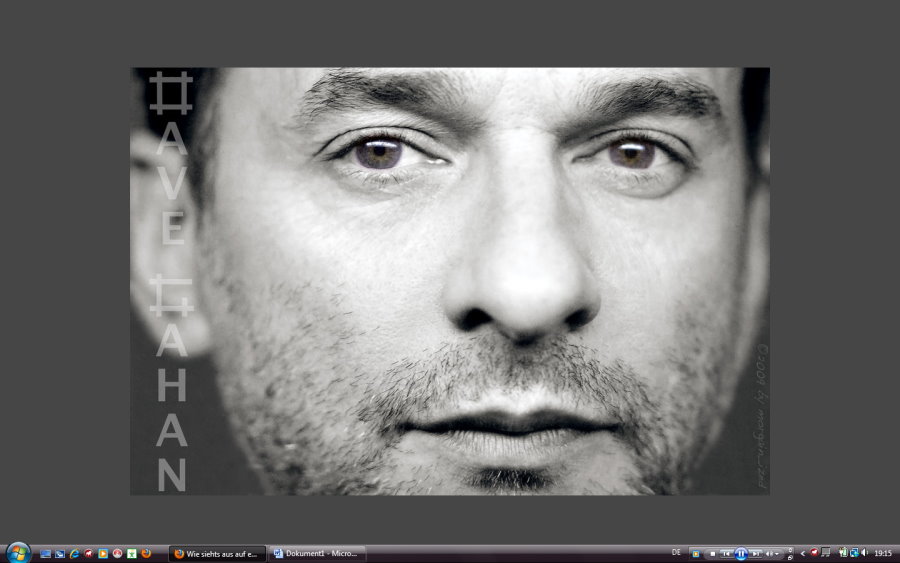
Task: Switch to the Firefox 'Wie siehts aus' window
Action: [x=218, y=553]
